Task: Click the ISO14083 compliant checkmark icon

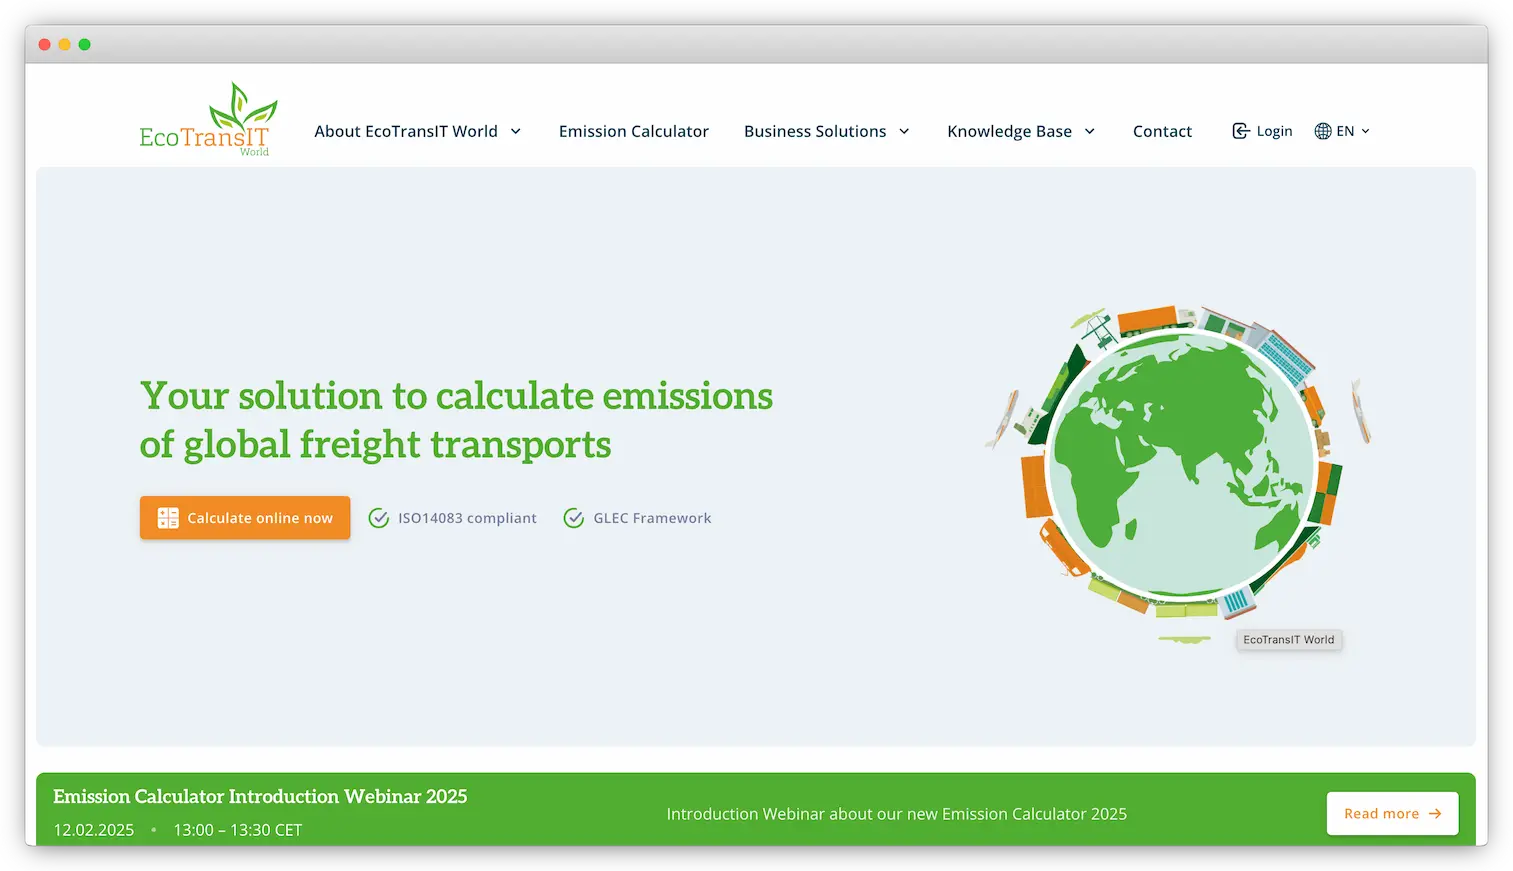Action: coord(378,518)
